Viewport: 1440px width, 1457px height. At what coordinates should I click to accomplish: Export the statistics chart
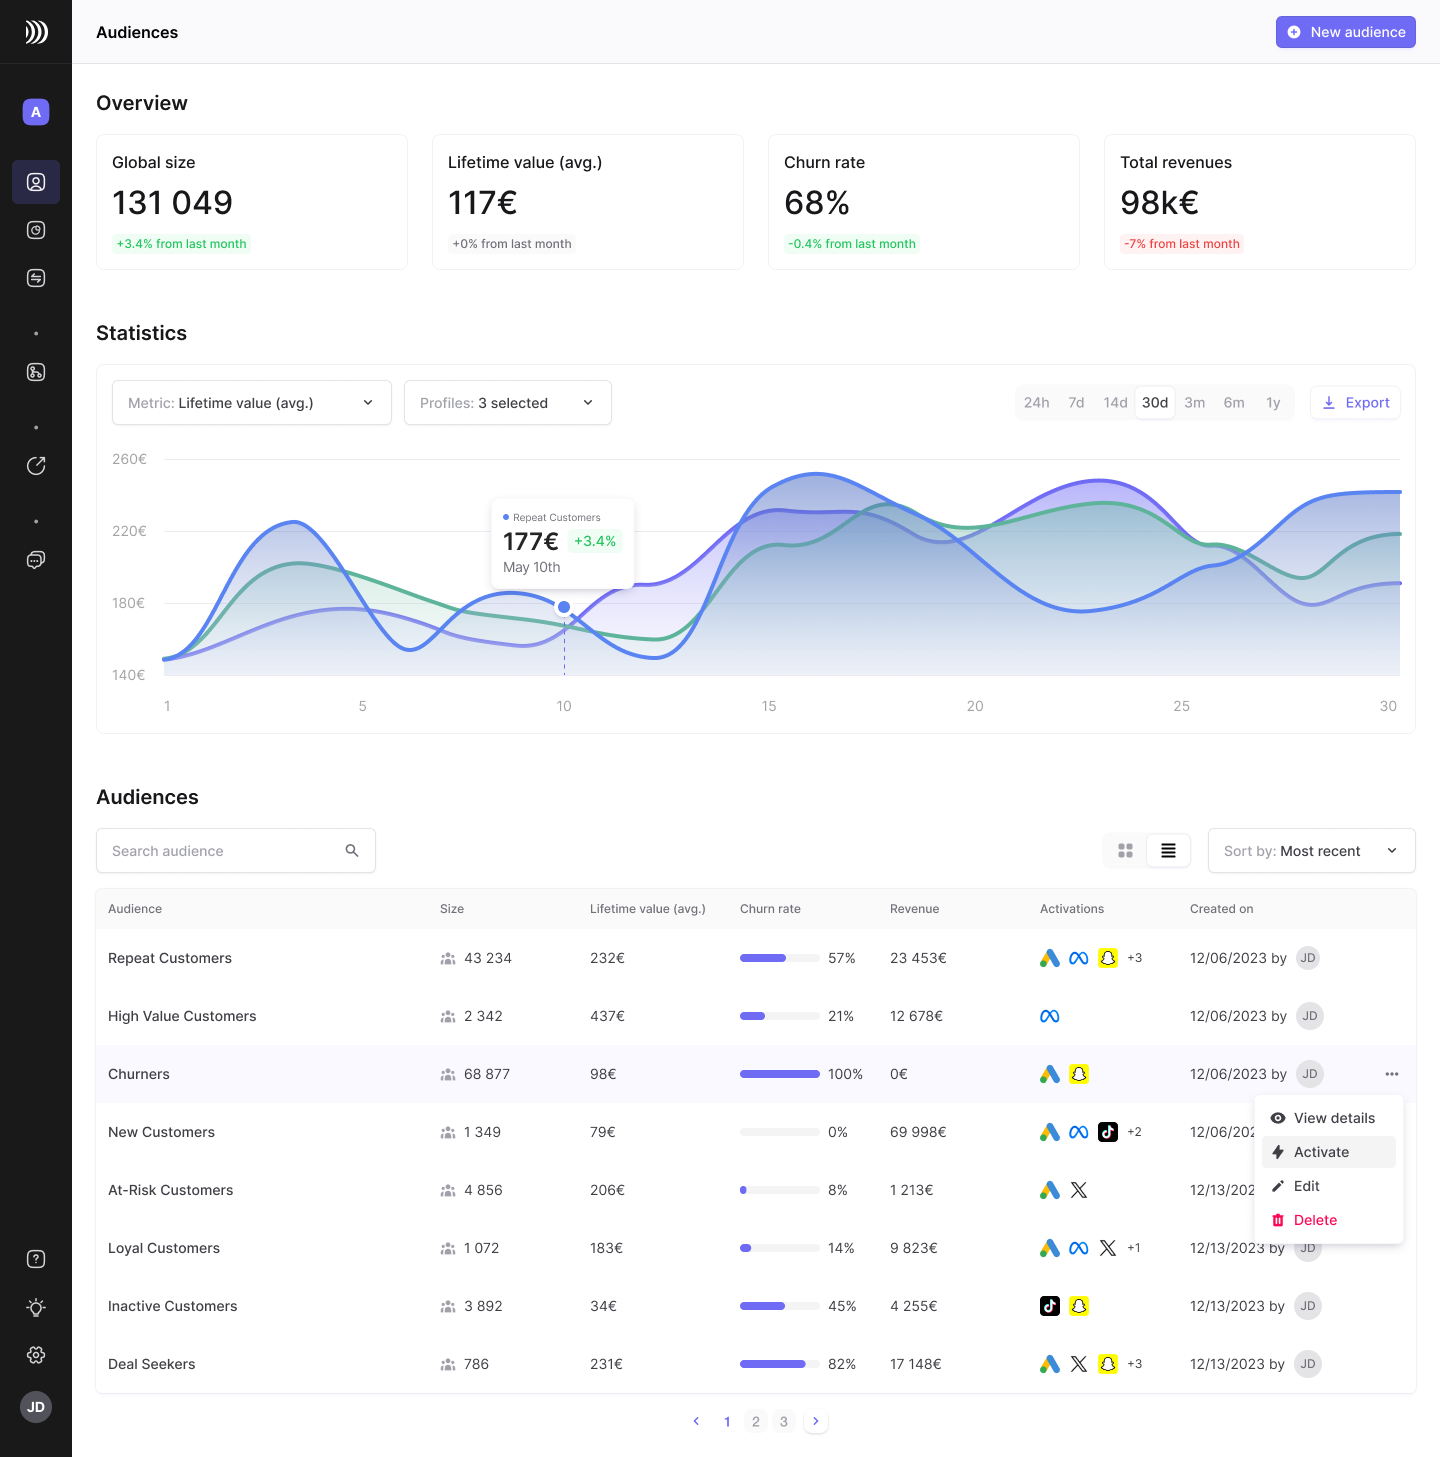1356,403
